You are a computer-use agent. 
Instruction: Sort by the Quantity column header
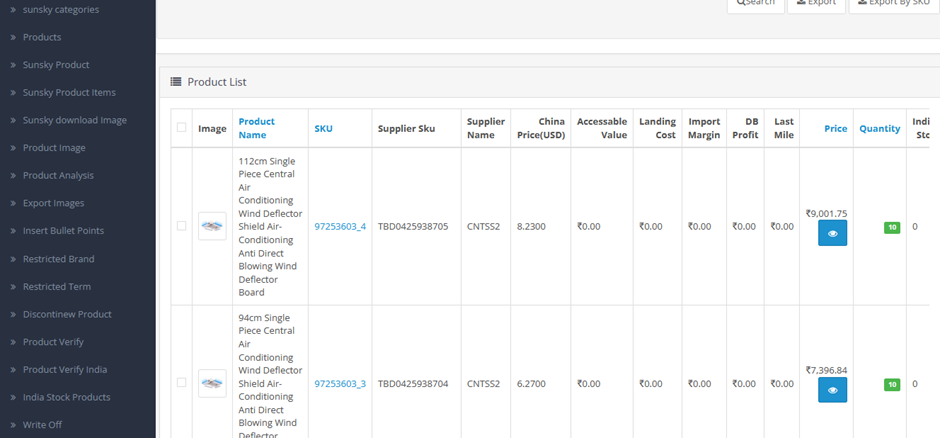coord(879,128)
